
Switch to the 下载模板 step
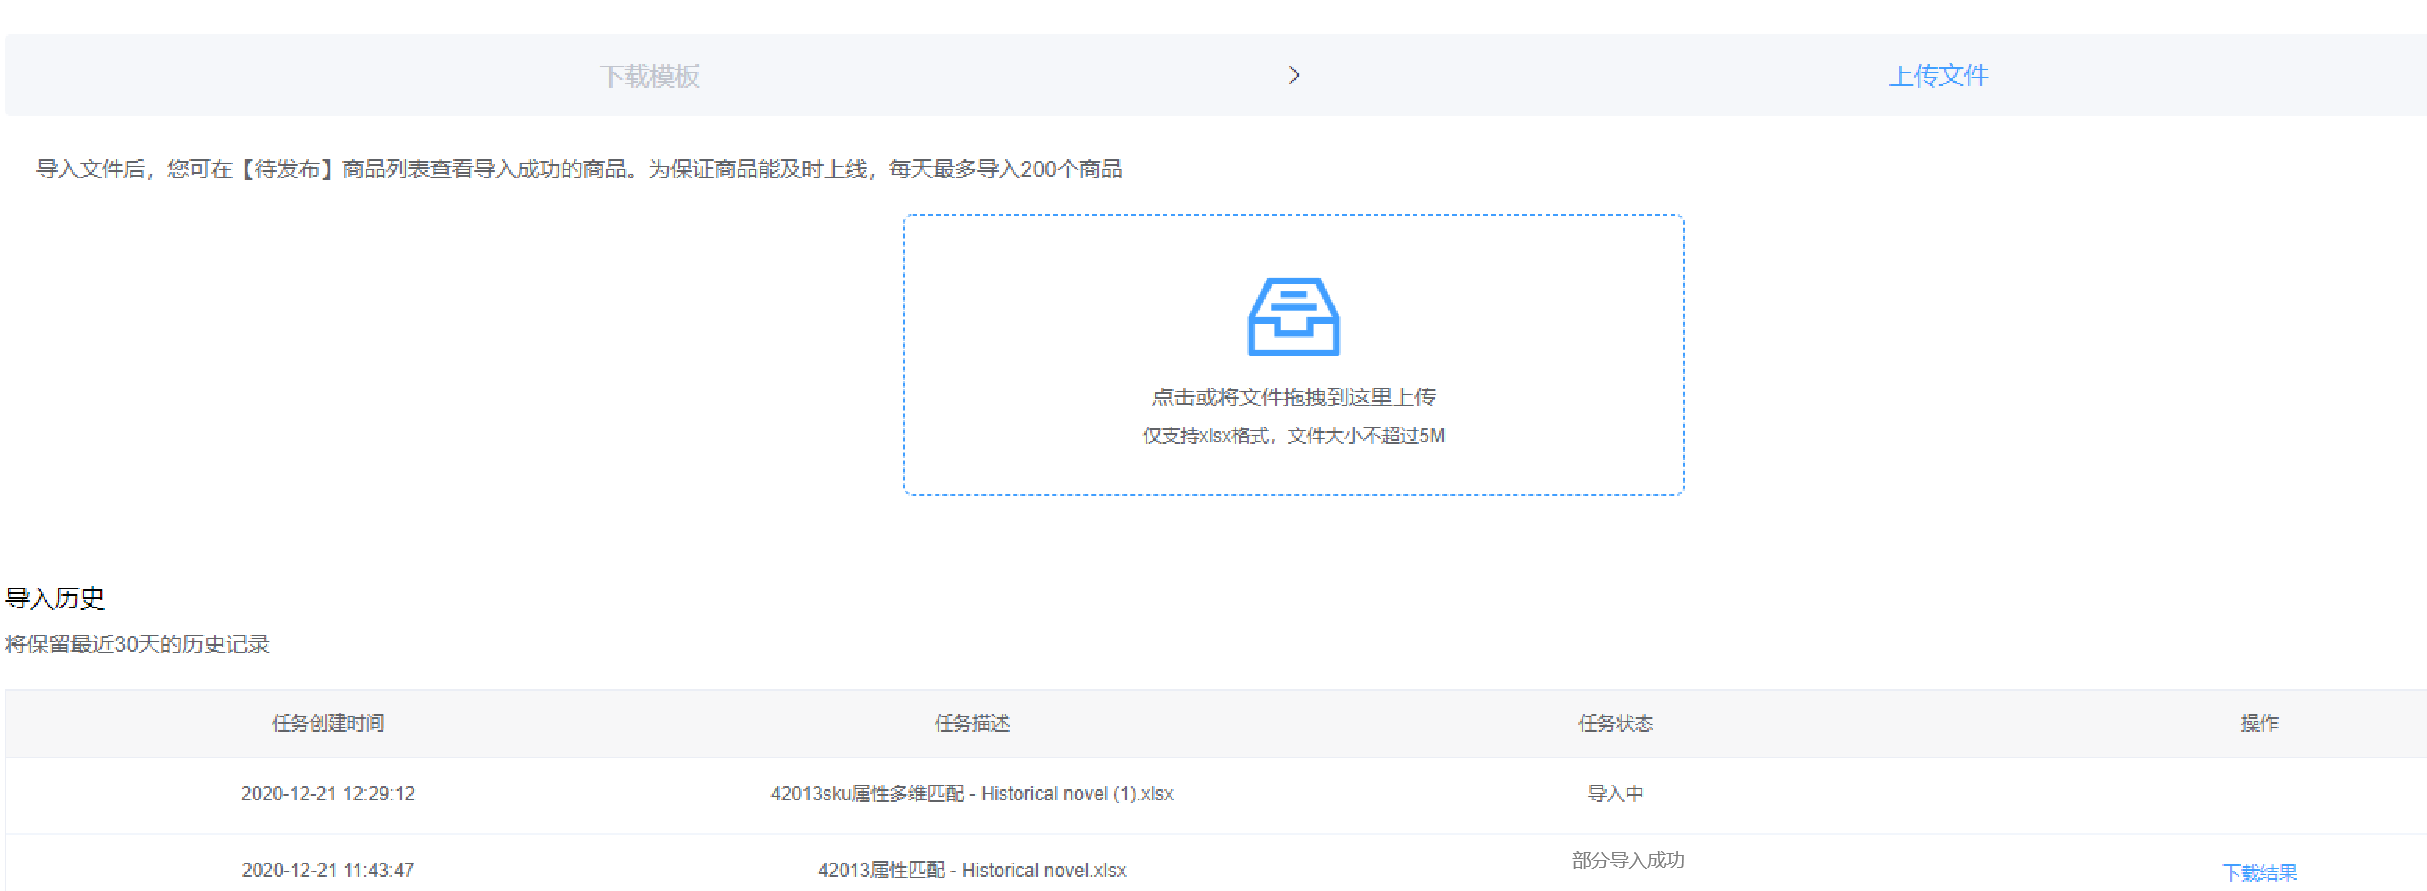tap(650, 76)
